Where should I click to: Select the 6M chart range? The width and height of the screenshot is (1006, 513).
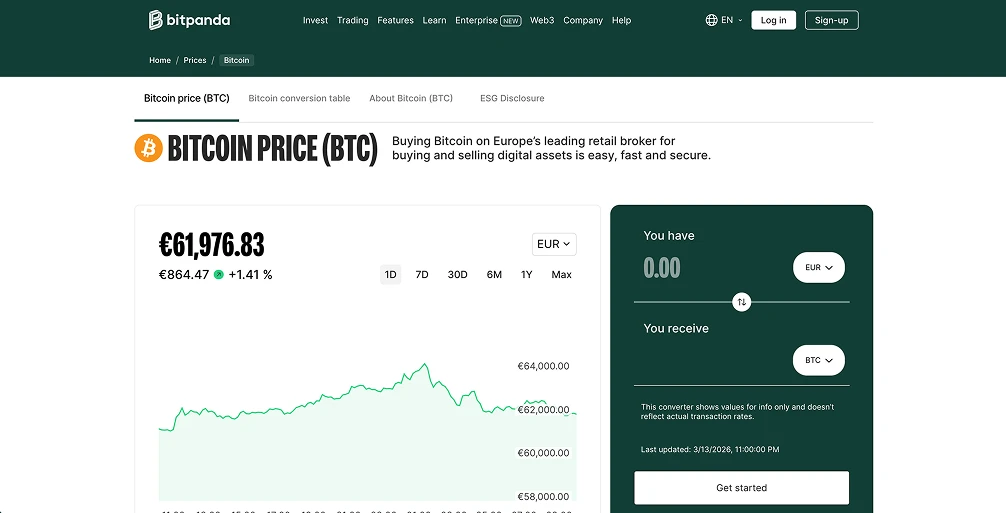pyautogui.click(x=494, y=274)
